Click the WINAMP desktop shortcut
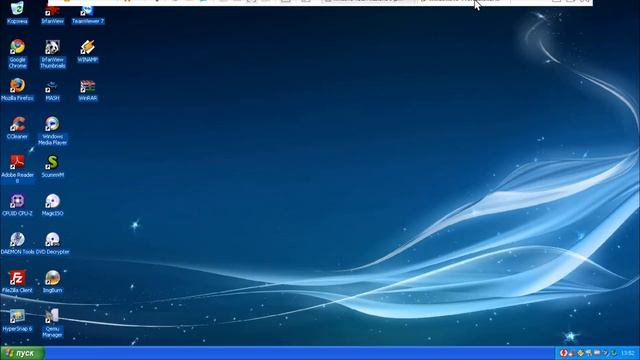 87,51
